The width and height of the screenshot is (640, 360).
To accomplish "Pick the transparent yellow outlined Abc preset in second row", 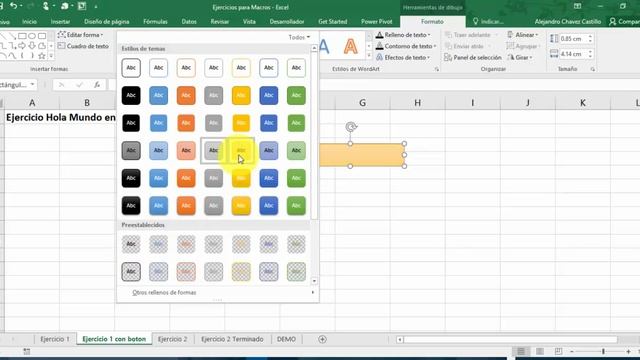I will point(241,272).
